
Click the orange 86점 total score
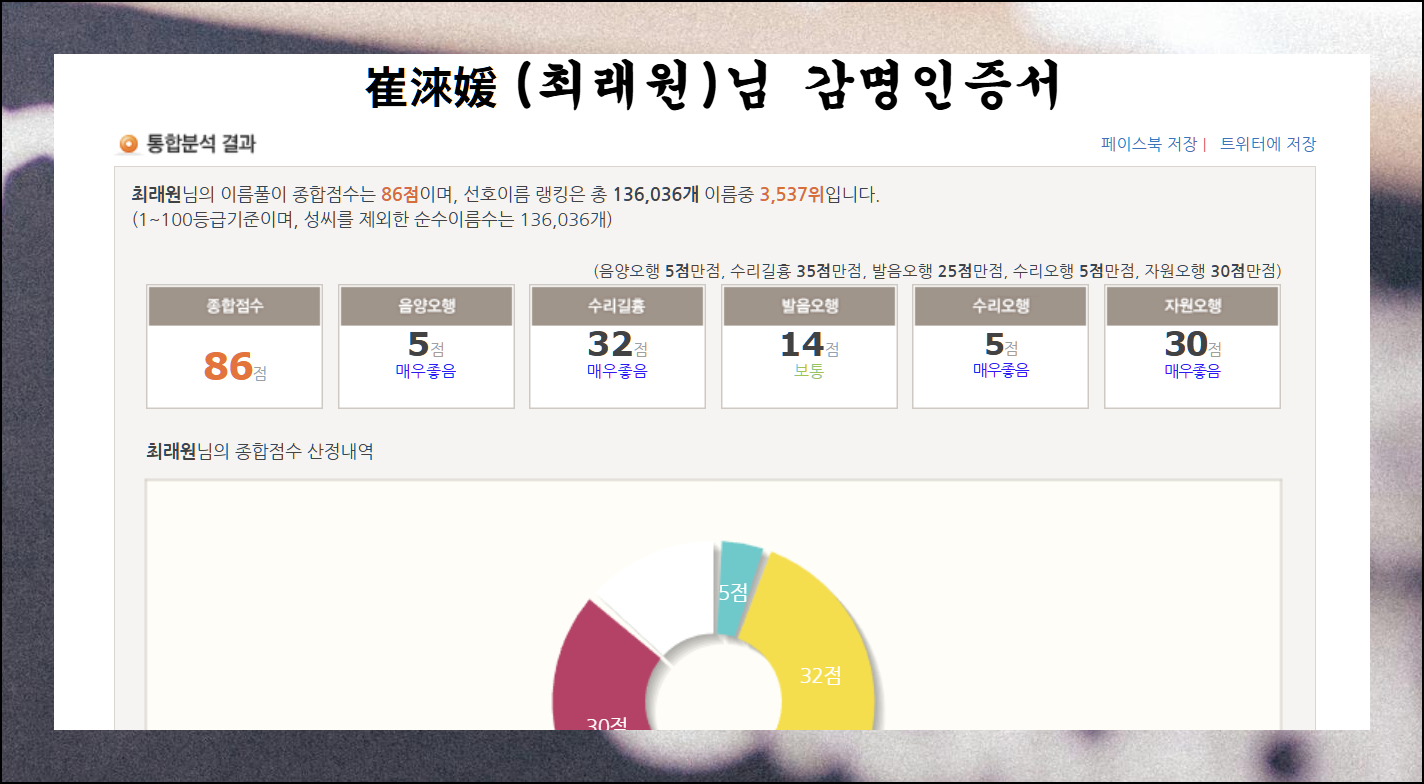[234, 367]
